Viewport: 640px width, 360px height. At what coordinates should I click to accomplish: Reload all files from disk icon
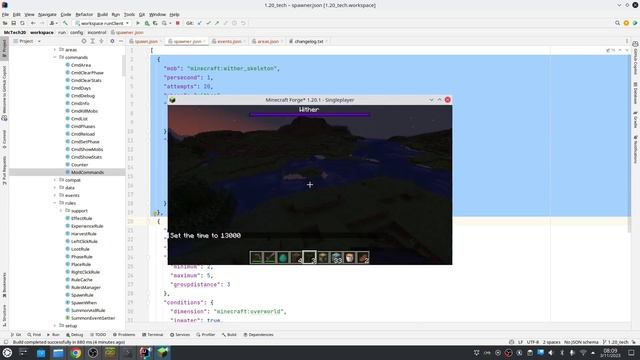tap(22, 23)
